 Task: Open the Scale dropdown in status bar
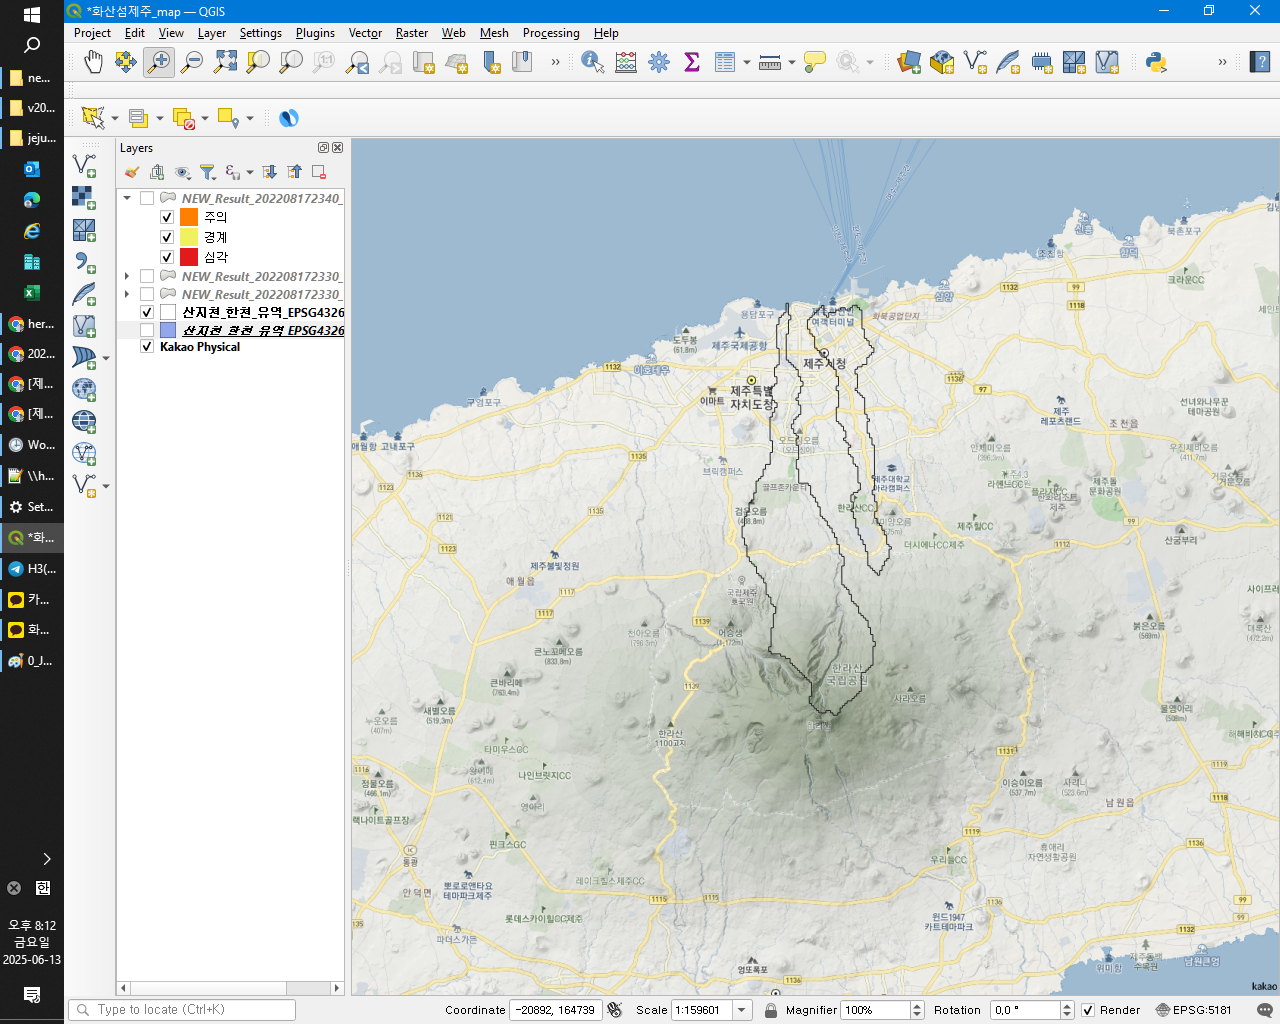(742, 1010)
